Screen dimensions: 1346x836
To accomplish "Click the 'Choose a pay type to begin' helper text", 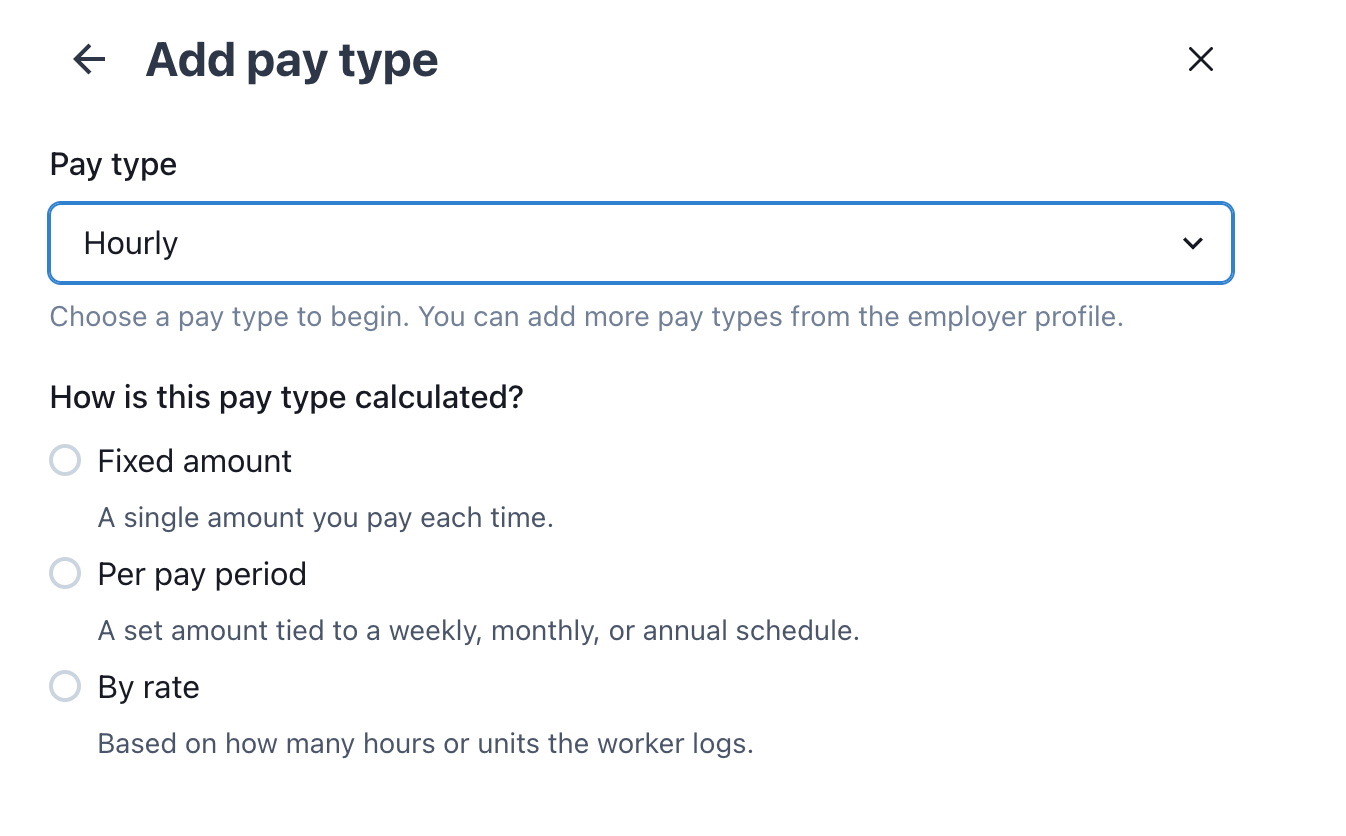I will coord(230,317).
